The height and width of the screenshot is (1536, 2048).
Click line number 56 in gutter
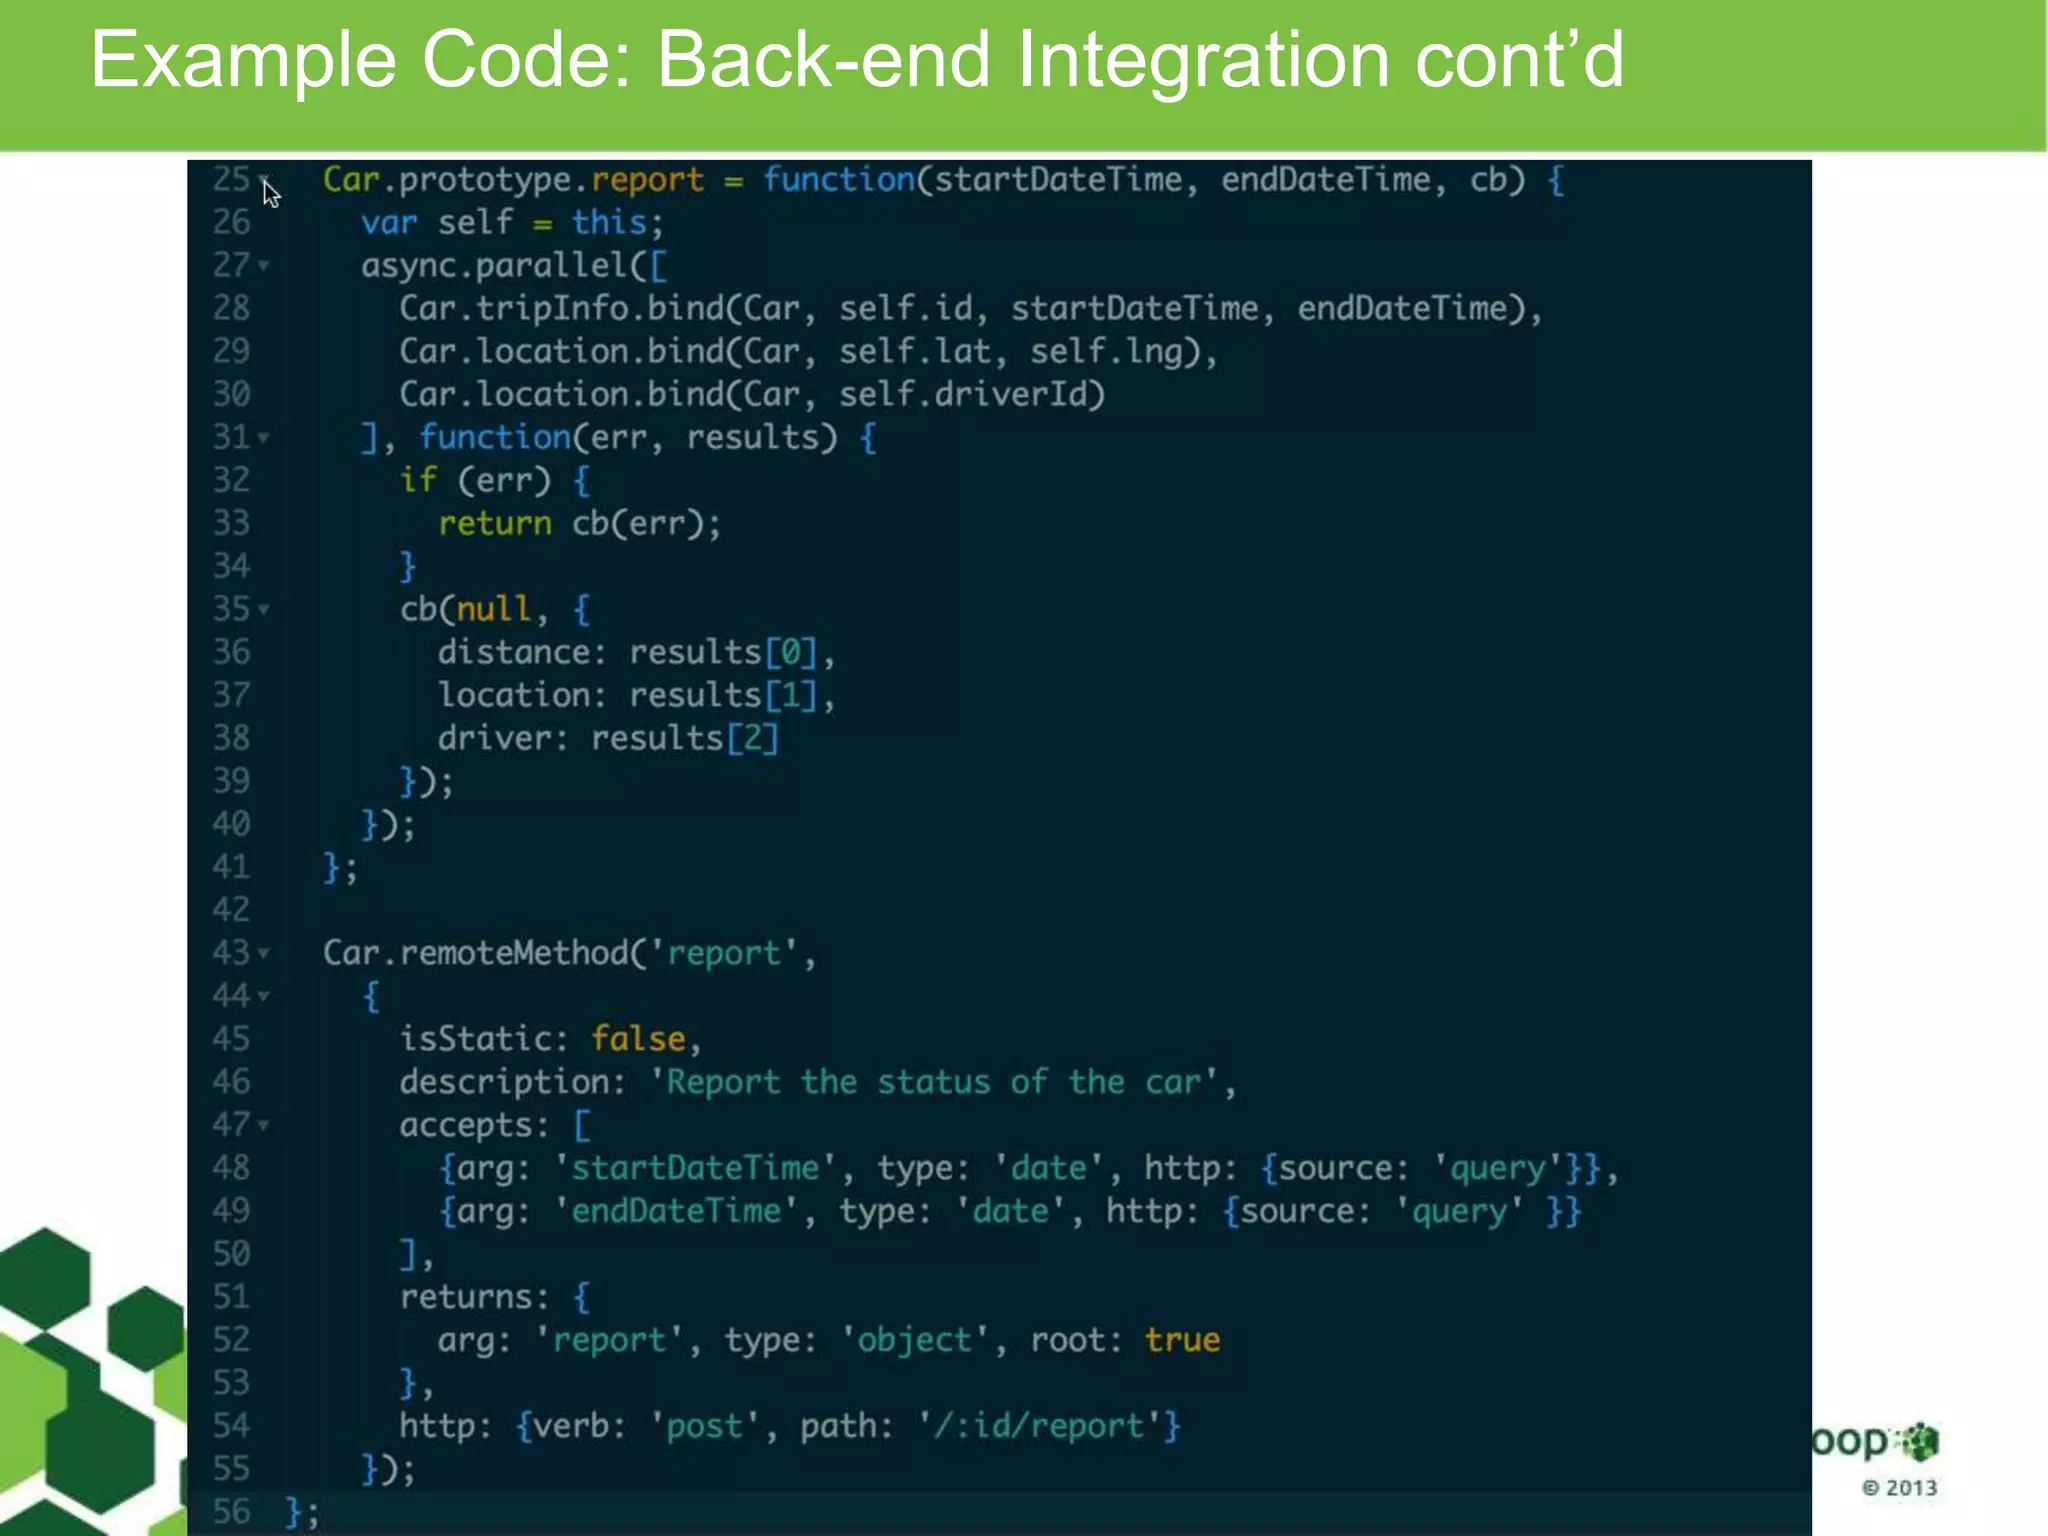231,1511
